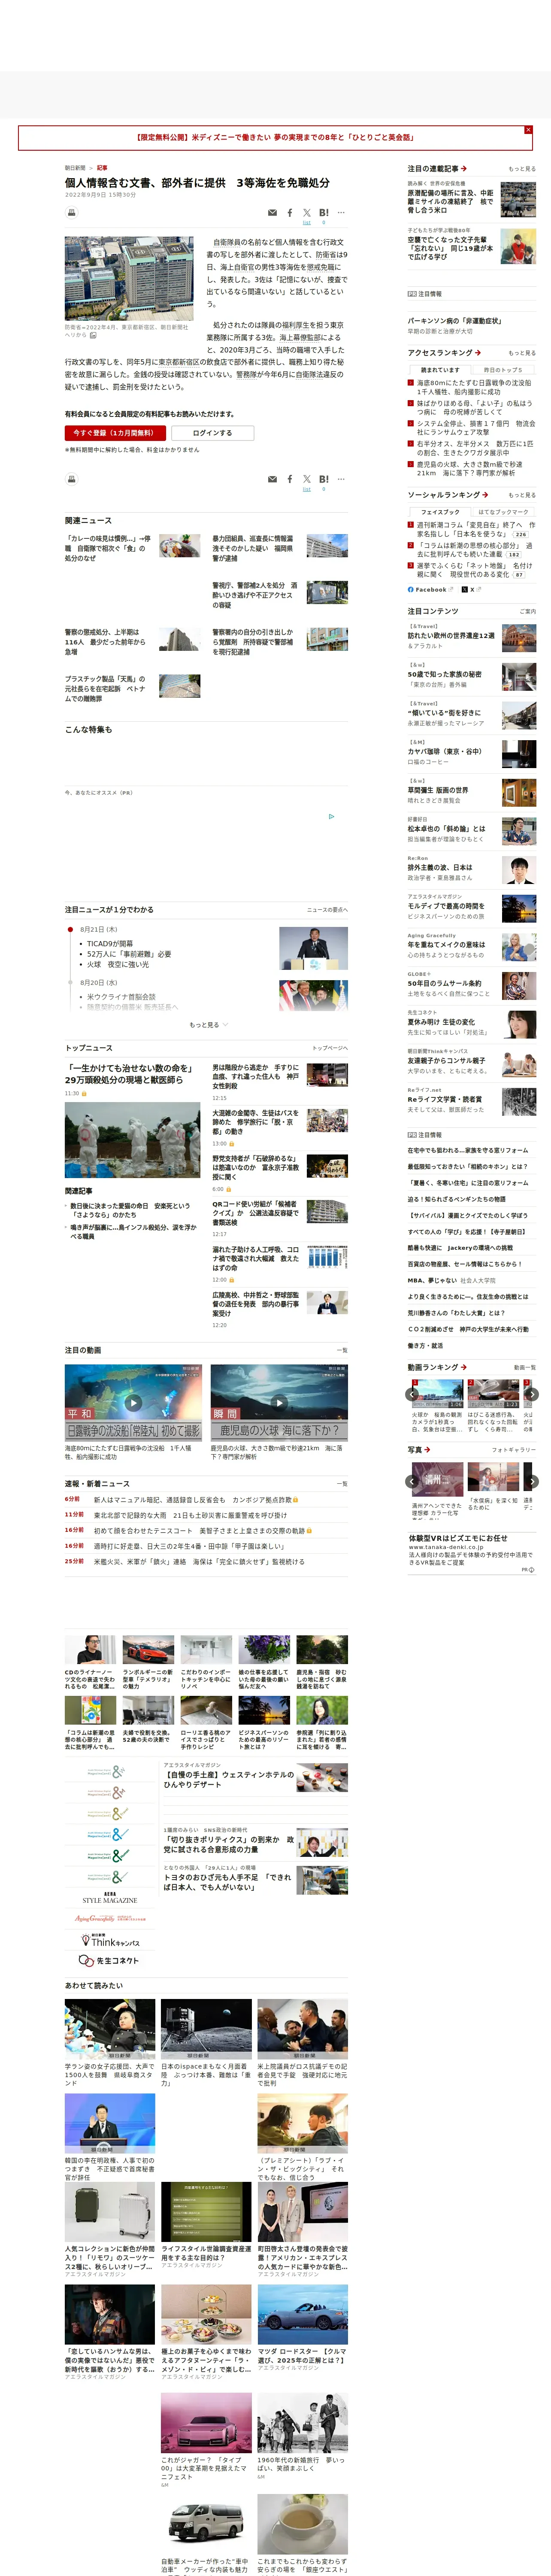Image resolution: width=551 pixels, height=2576 pixels.
Task: Close the red promo banner with the X
Action: coord(528,130)
